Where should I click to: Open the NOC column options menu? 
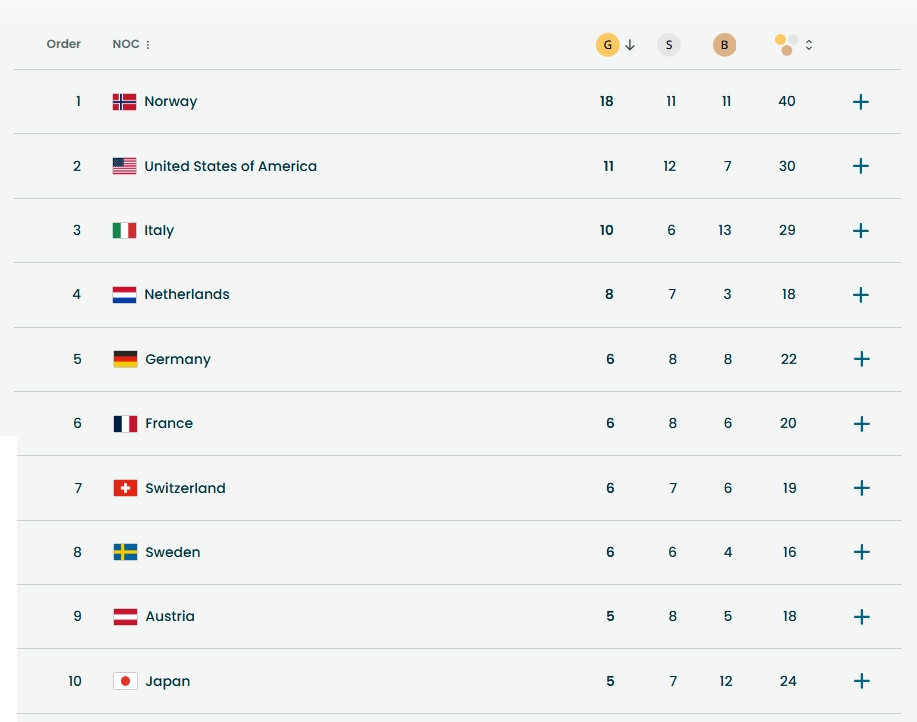(x=148, y=45)
